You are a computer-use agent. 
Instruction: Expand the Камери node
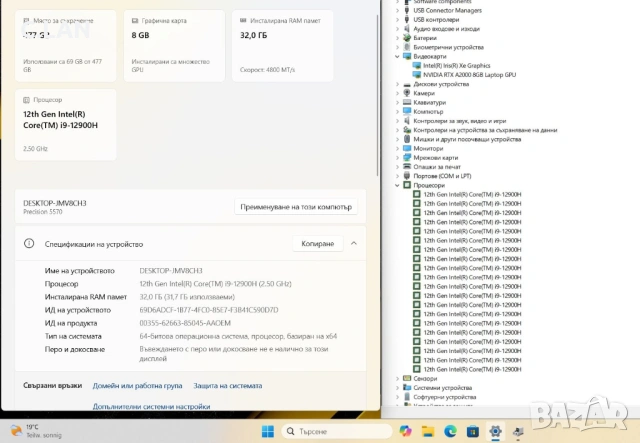pyautogui.click(x=397, y=93)
